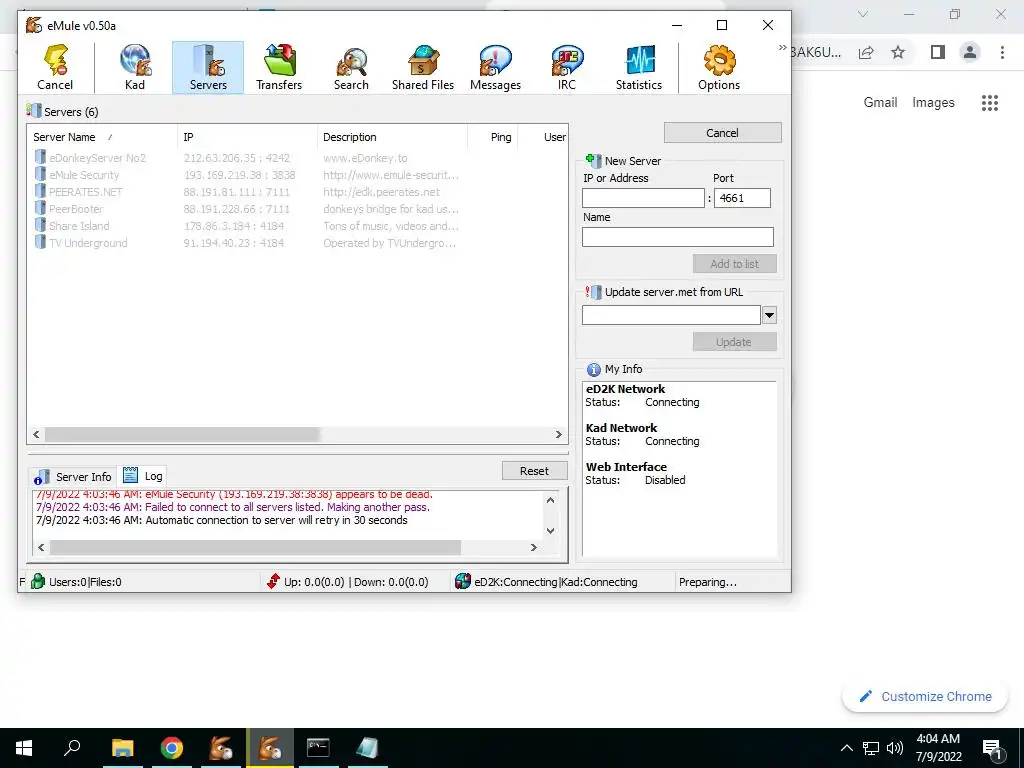The width and height of the screenshot is (1024, 768).
Task: Click server list scroll-right arrow
Action: coord(559,434)
